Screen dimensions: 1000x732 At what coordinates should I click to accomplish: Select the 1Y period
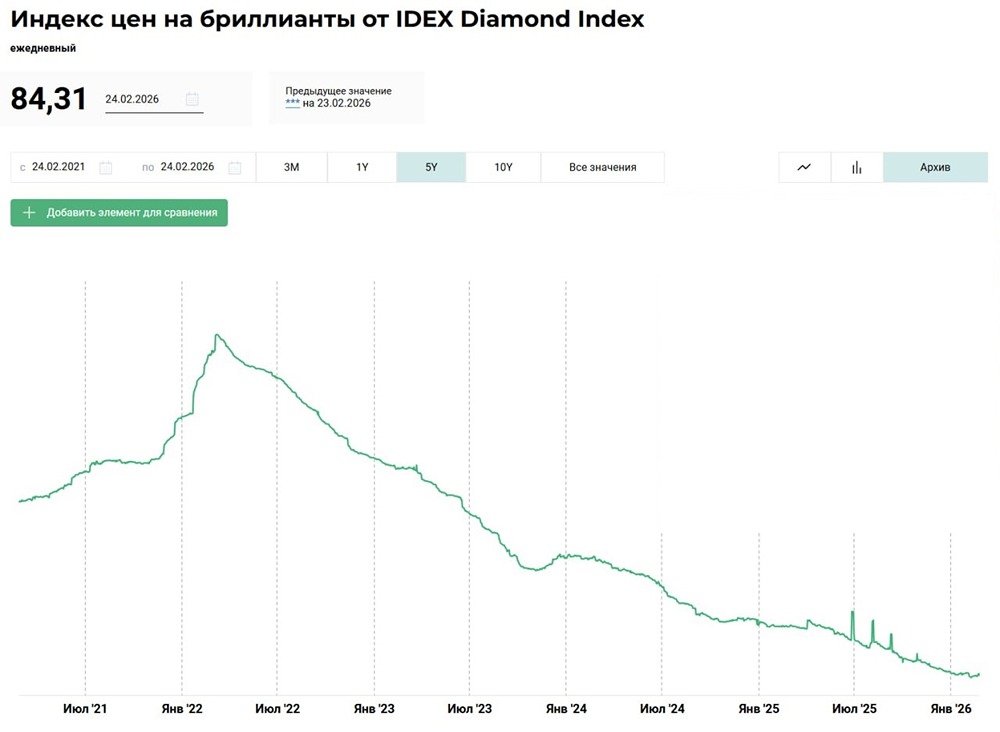coord(362,167)
